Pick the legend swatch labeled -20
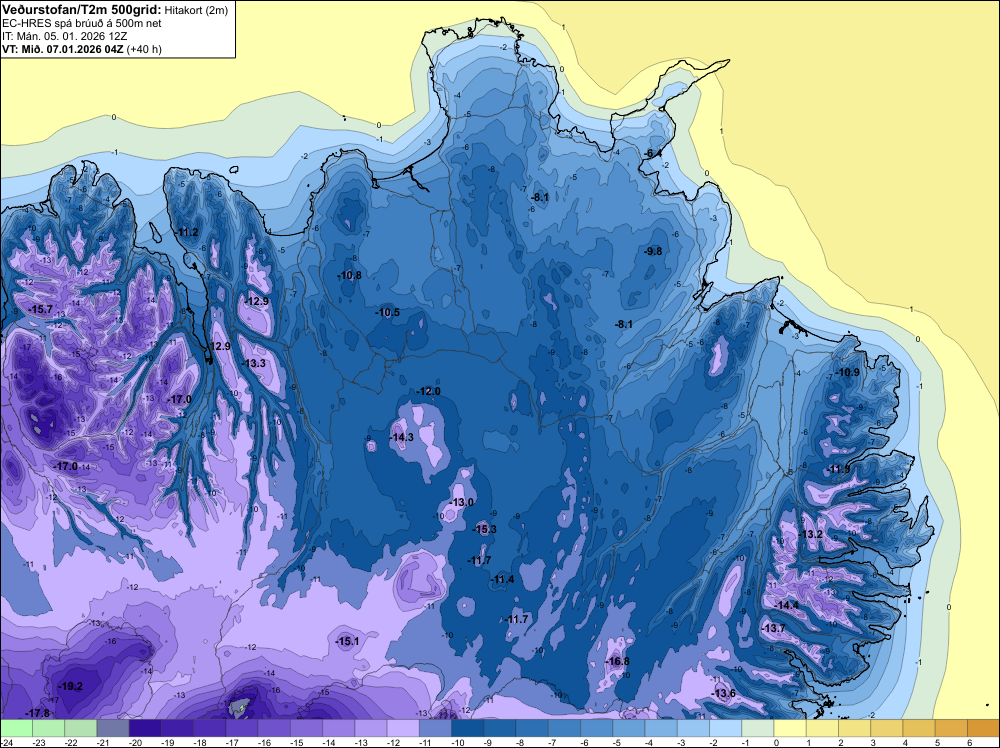The image size is (1000, 748). 145,728
